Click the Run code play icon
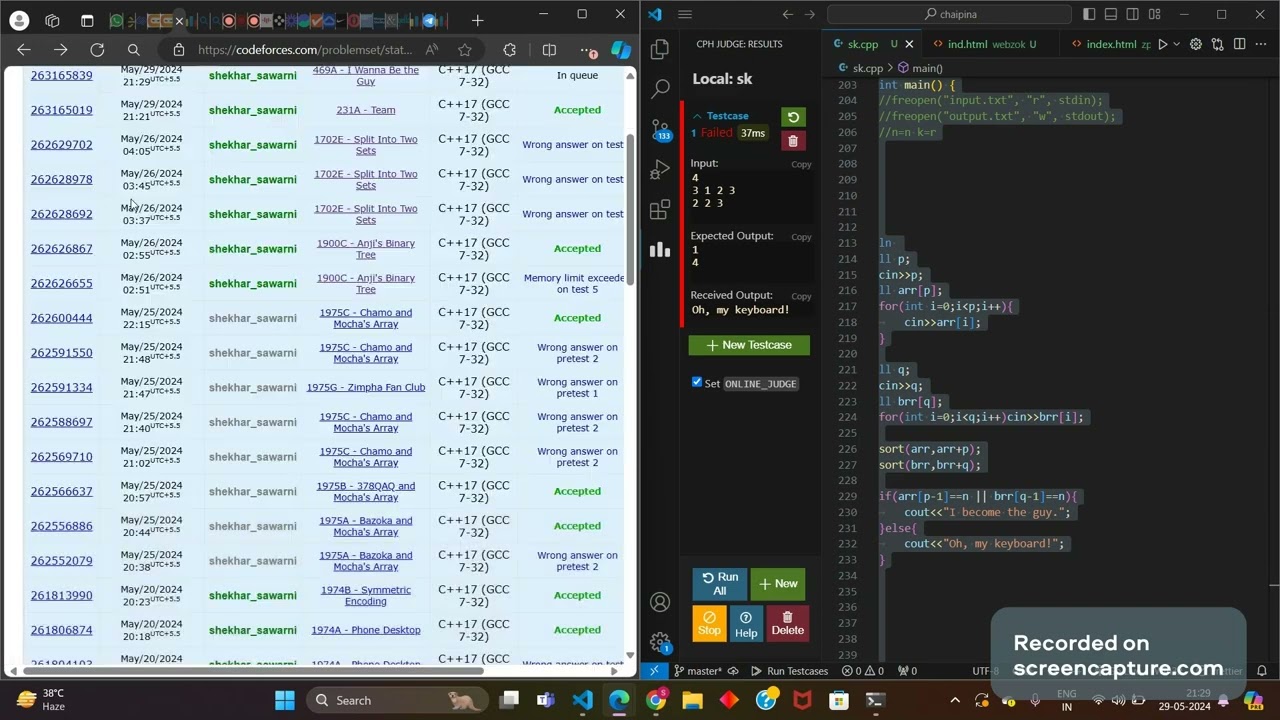The height and width of the screenshot is (720, 1280). click(x=1162, y=44)
